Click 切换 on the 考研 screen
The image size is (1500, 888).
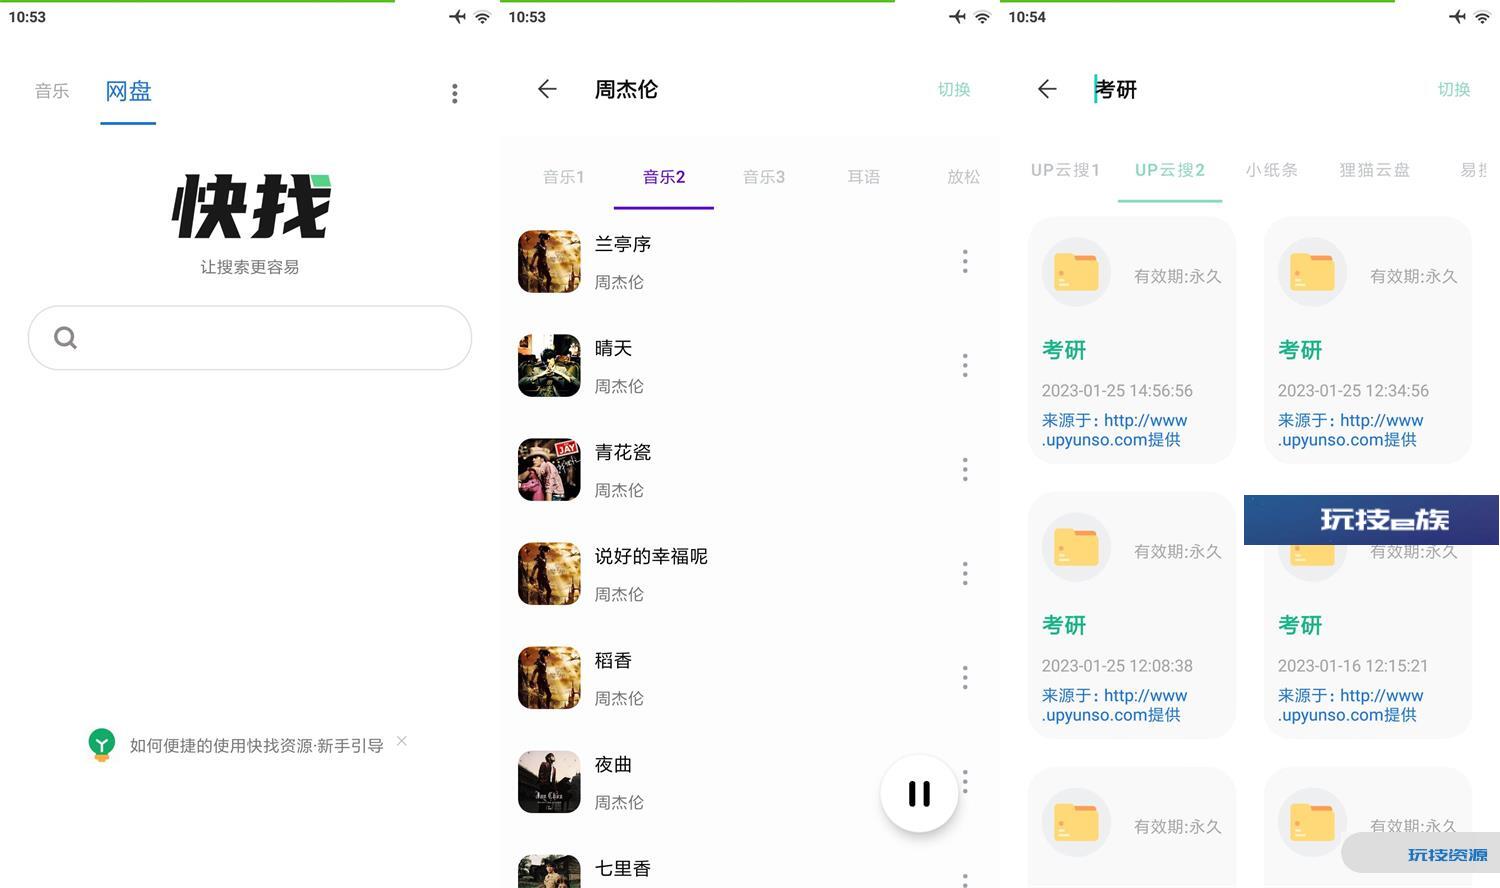[1454, 89]
